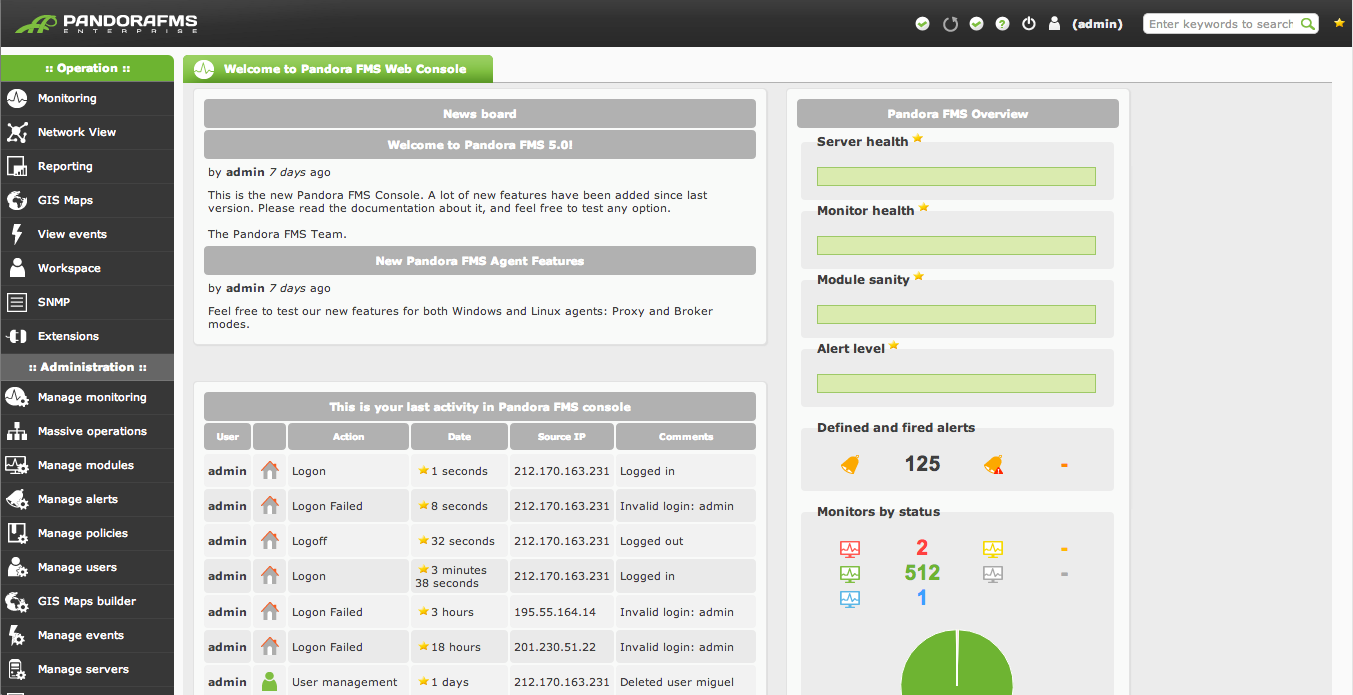Click the user profile icon in header

[x=1054, y=23]
